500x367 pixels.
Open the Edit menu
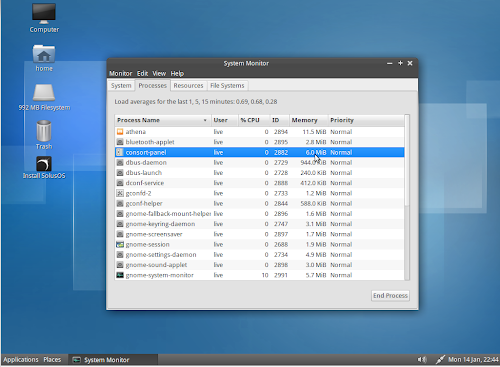click(x=142, y=73)
